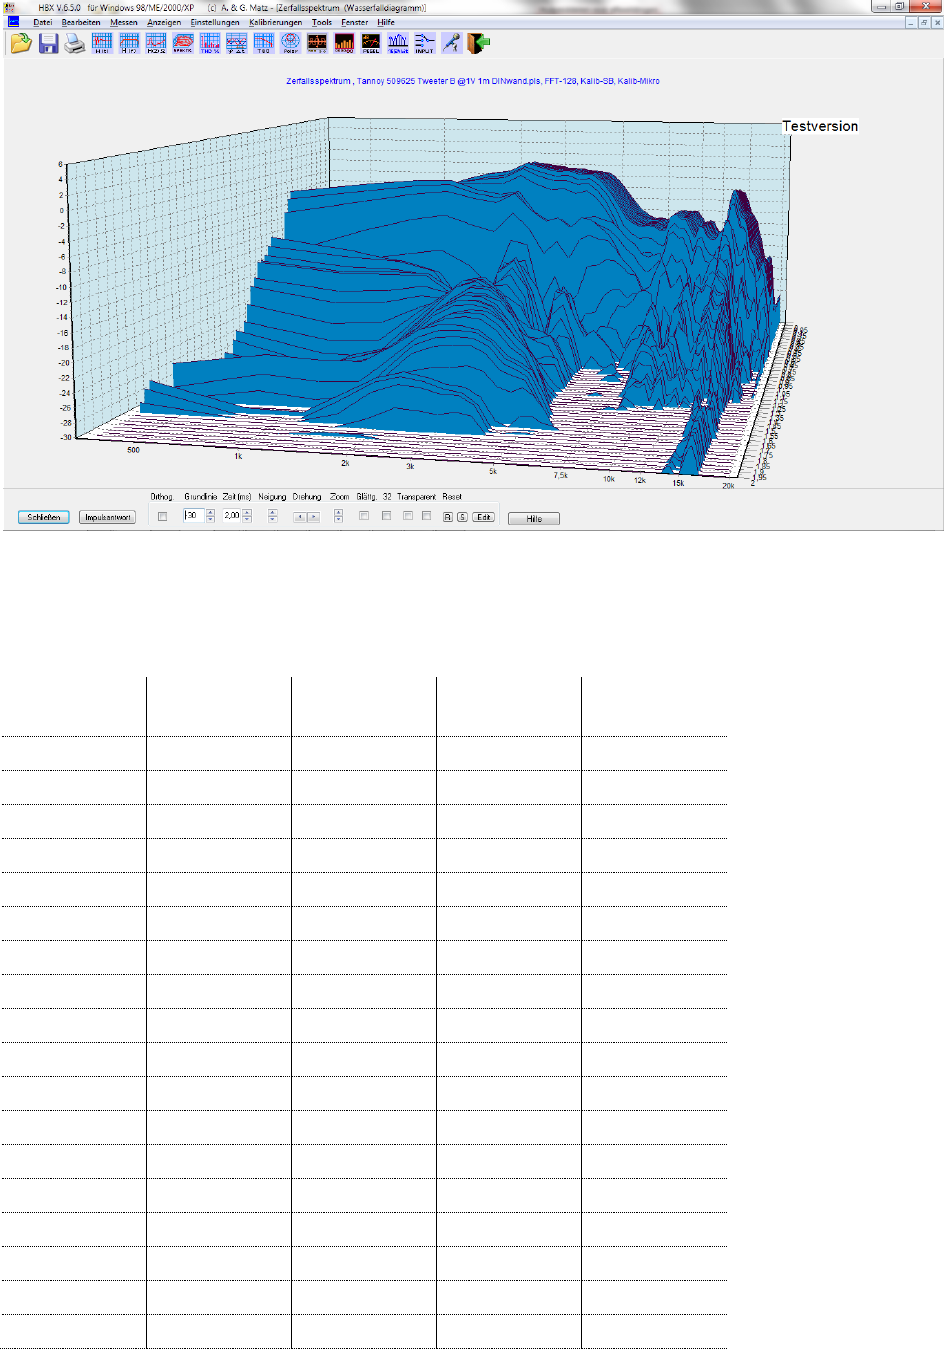Increase Zeit (ms) with up arrow
The width and height of the screenshot is (944, 1349).
pyautogui.click(x=247, y=513)
